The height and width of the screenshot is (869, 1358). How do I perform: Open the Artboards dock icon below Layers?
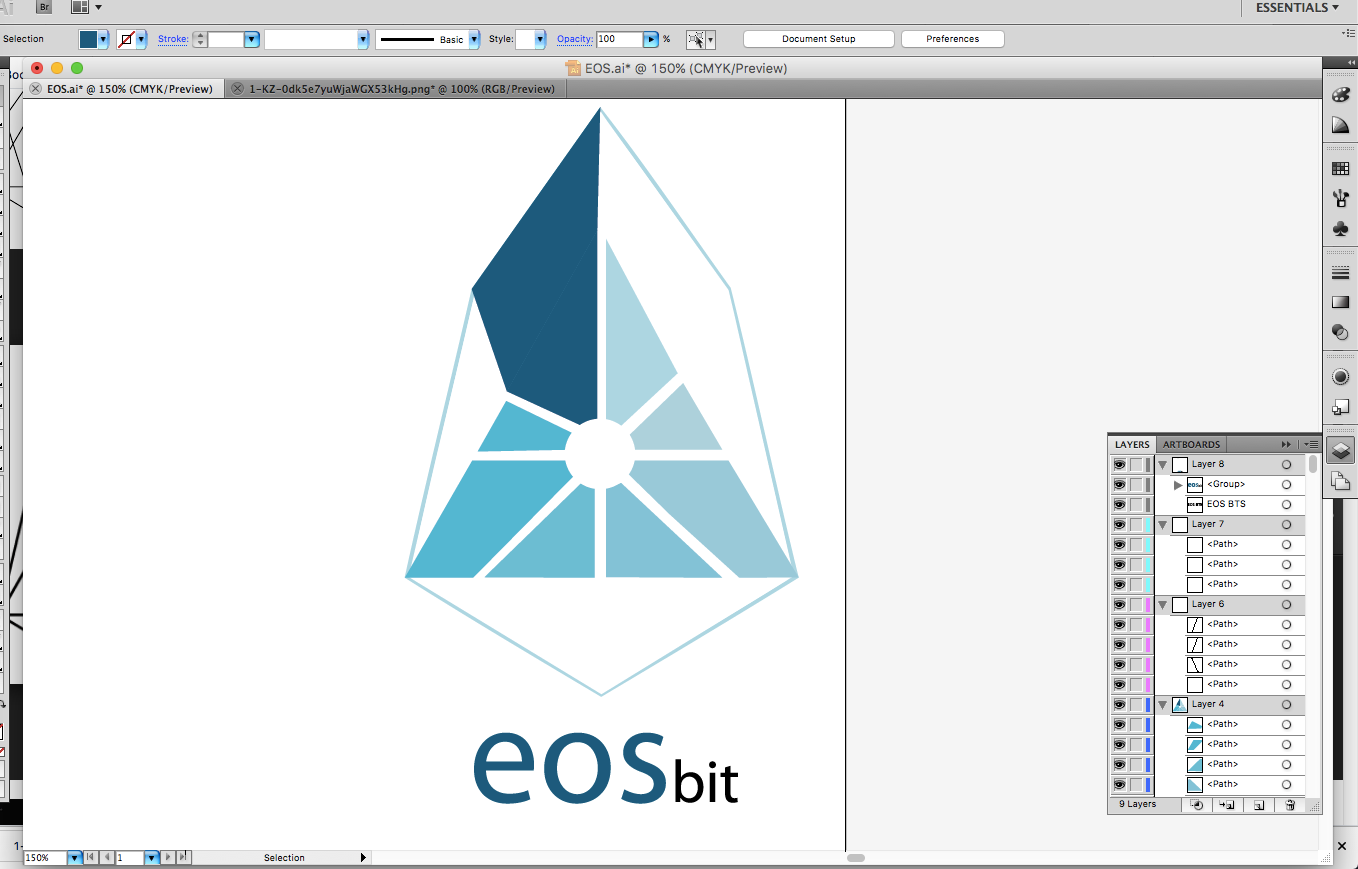[x=1341, y=481]
